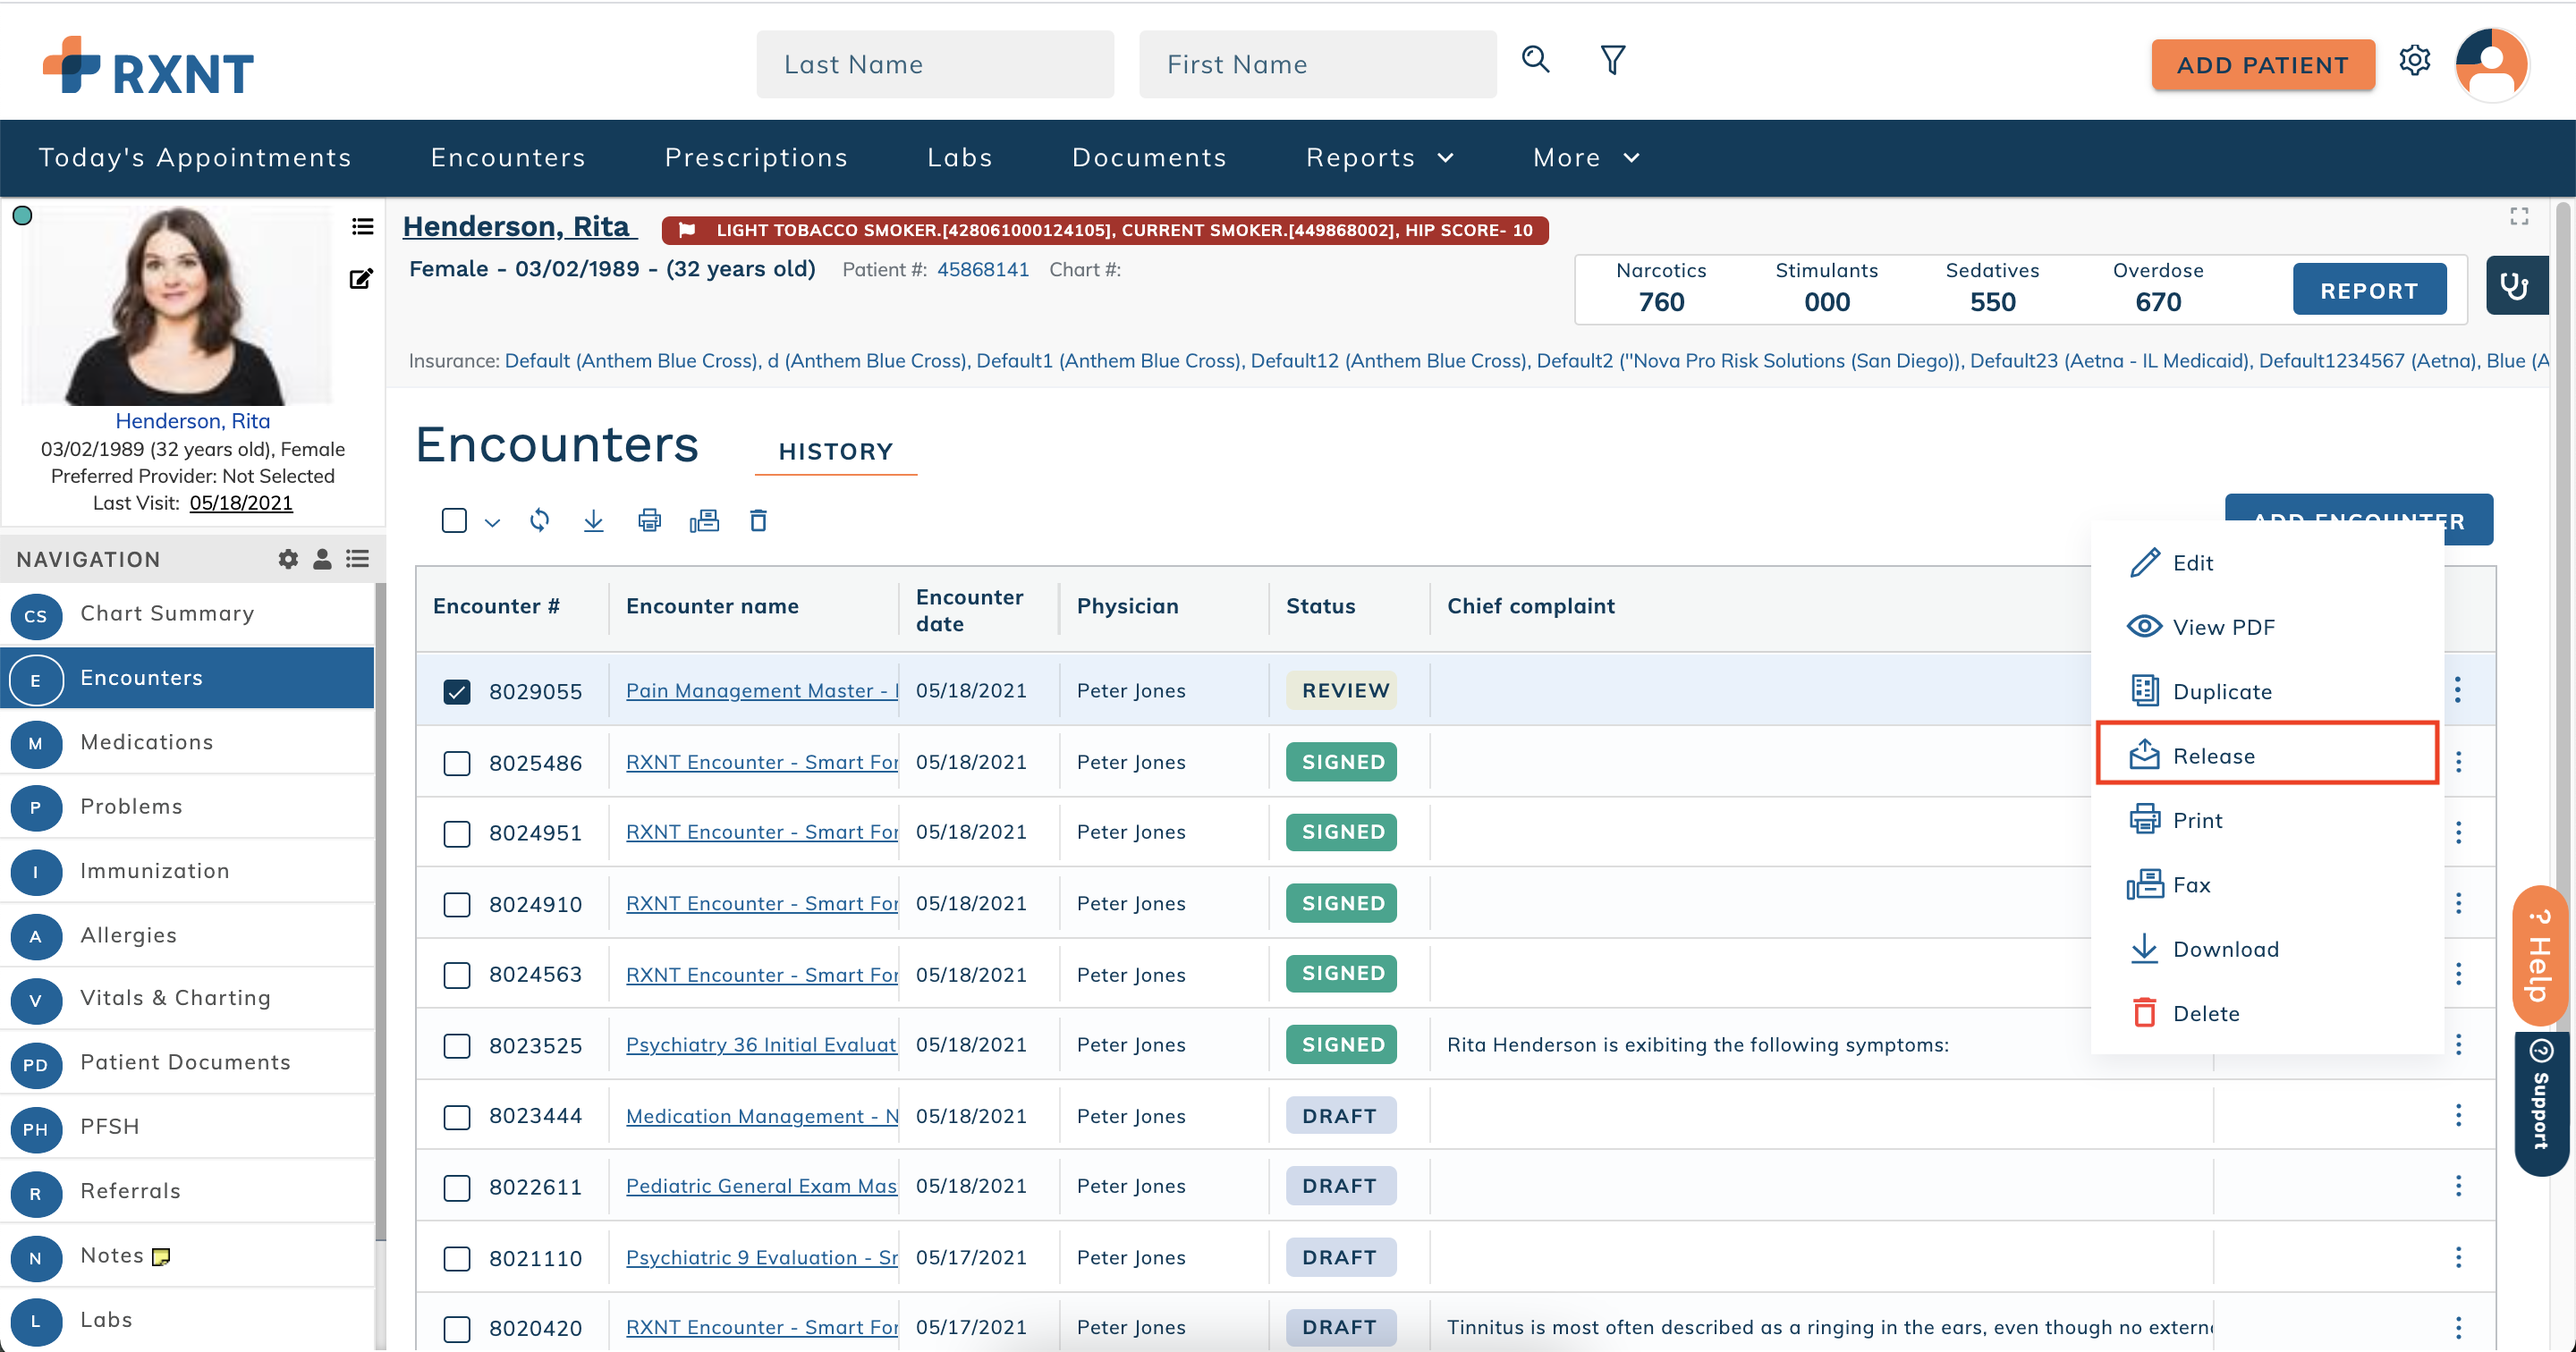The width and height of the screenshot is (2576, 1352).
Task: Open Today's Appointments in top menu
Action: [x=195, y=157]
